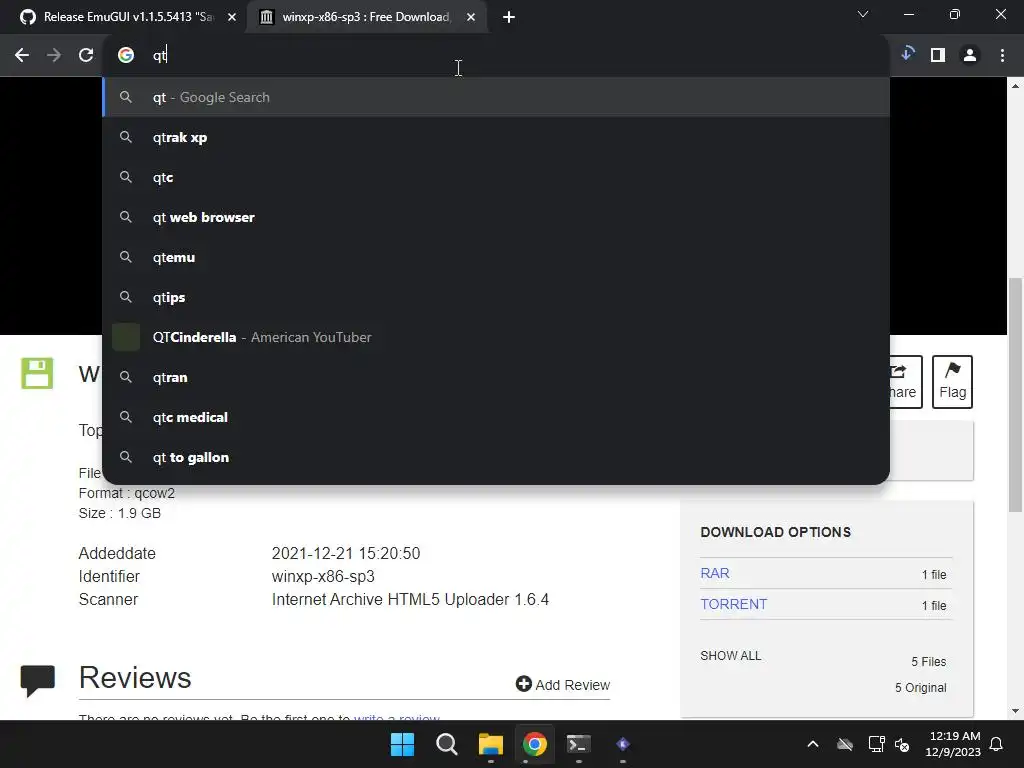Choose the 'qtc' suggestion
Viewport: 1024px width, 768px height.
tap(496, 178)
